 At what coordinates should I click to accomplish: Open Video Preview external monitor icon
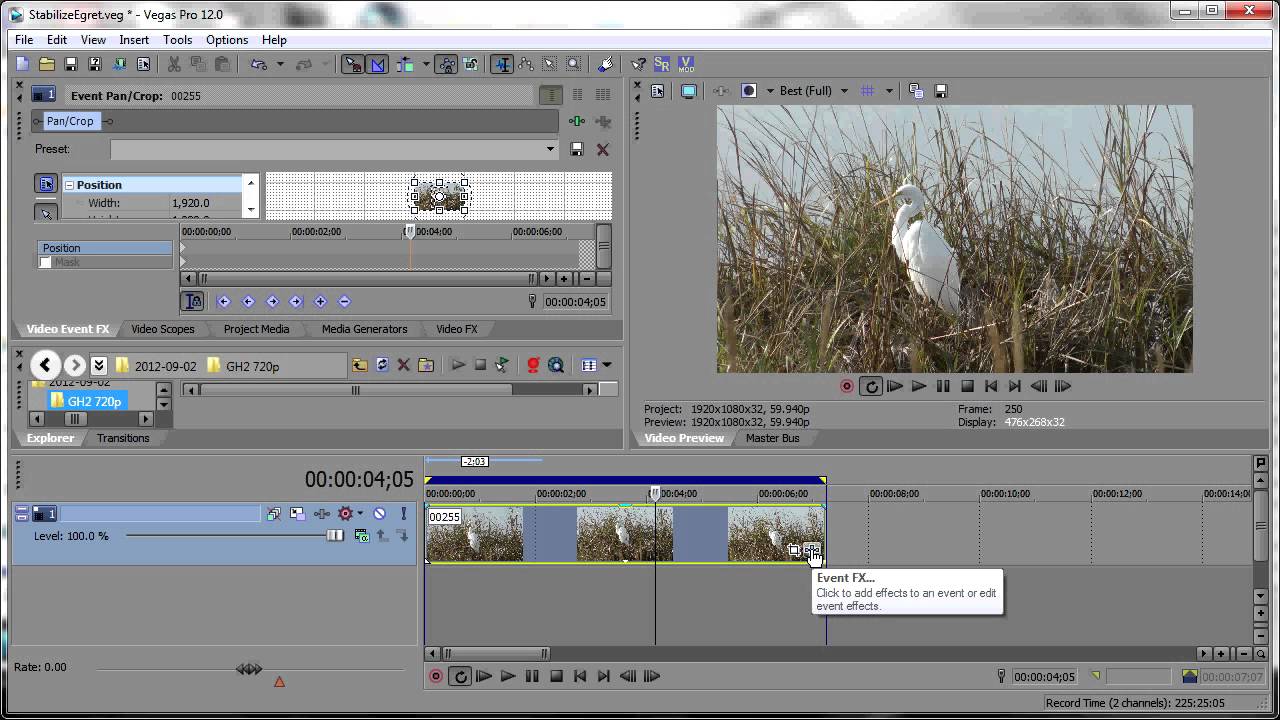688,91
